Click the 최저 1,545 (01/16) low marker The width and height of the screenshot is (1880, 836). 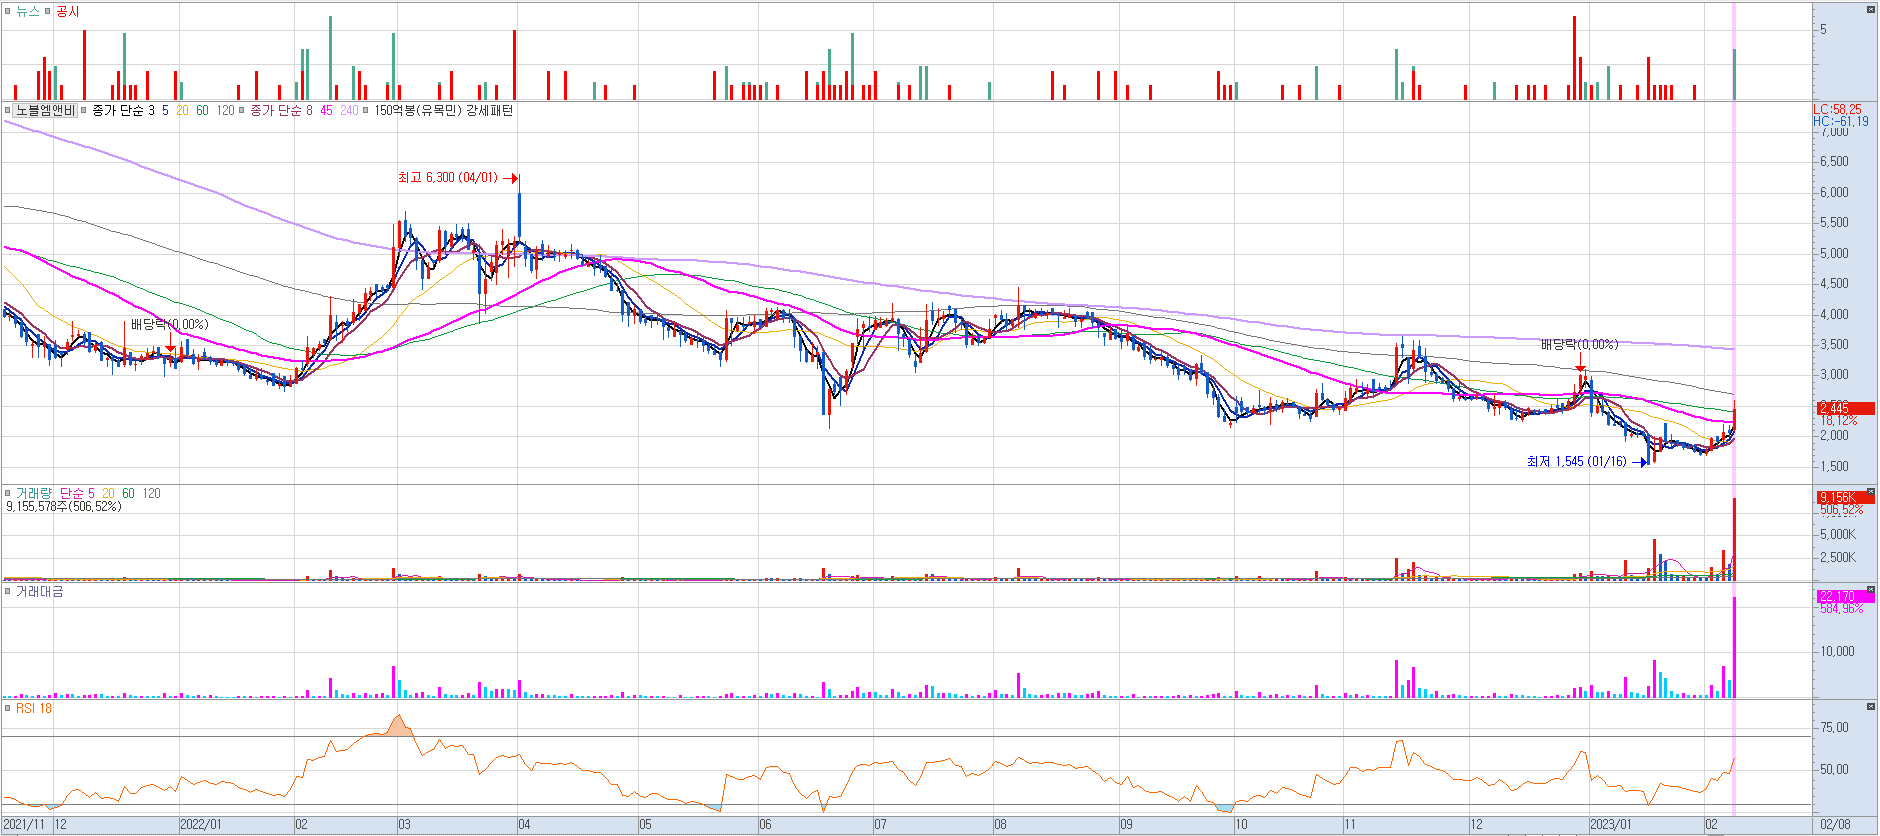tap(1586, 462)
